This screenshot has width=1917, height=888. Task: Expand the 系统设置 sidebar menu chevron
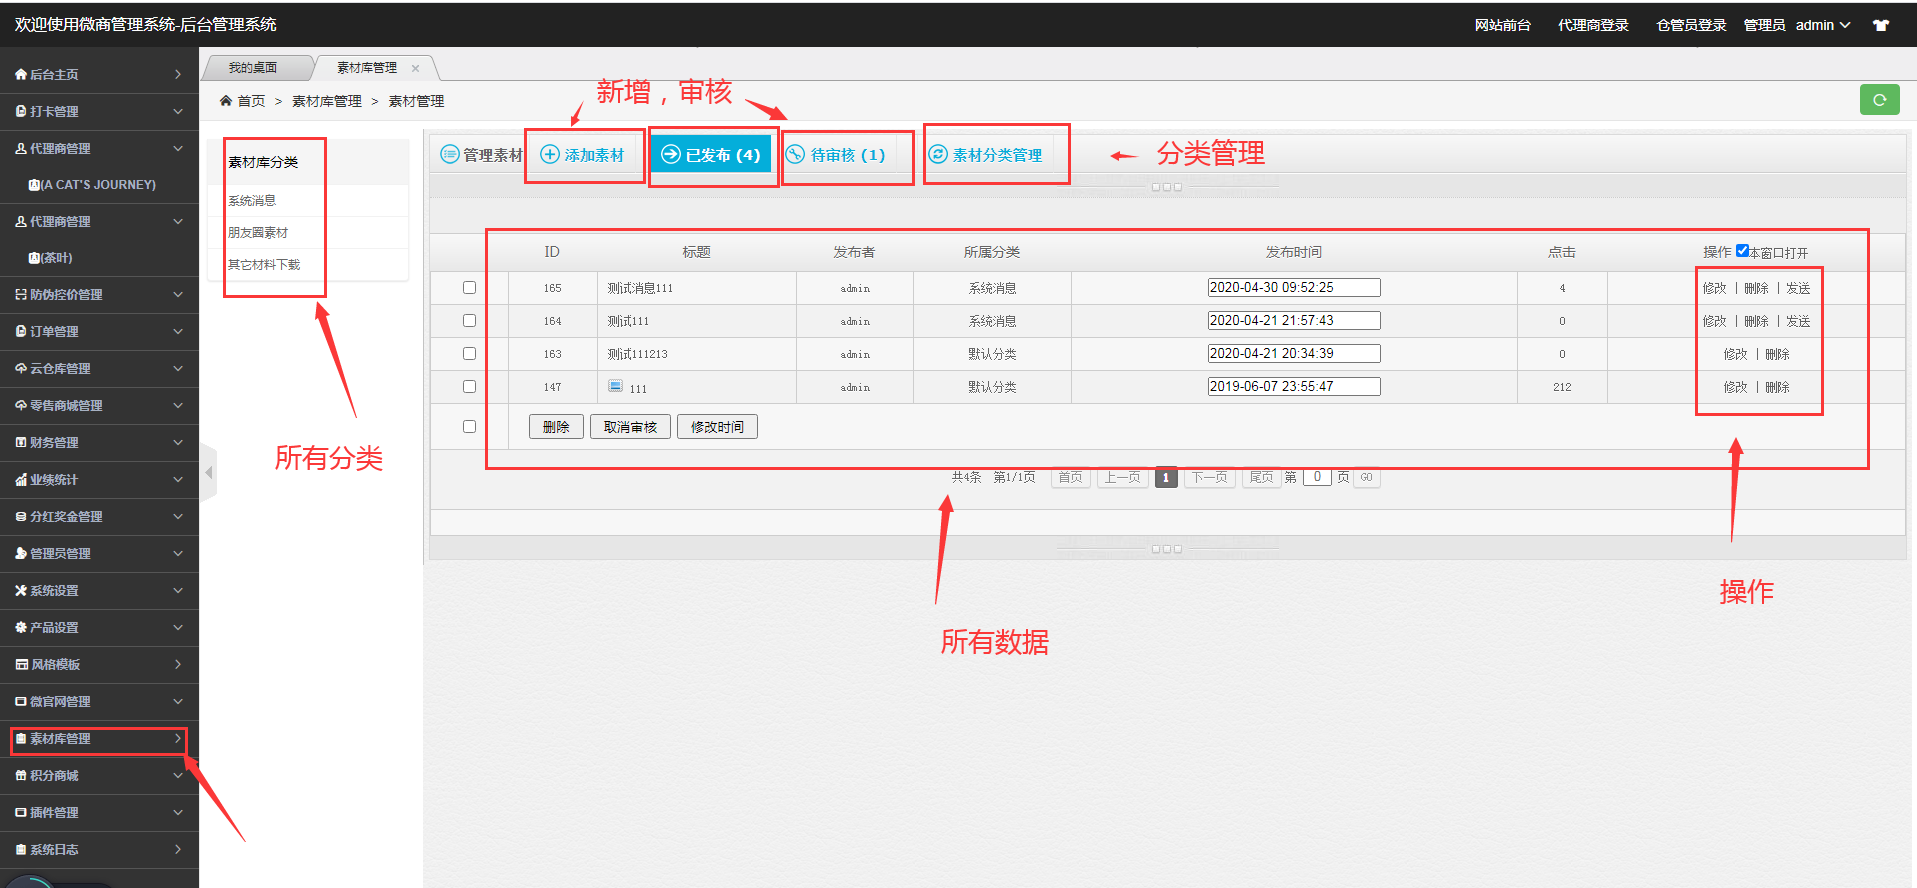tap(178, 590)
